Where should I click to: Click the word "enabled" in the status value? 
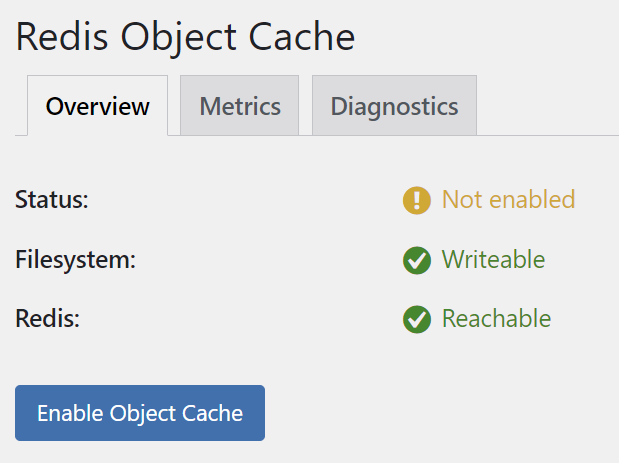click(x=530, y=199)
